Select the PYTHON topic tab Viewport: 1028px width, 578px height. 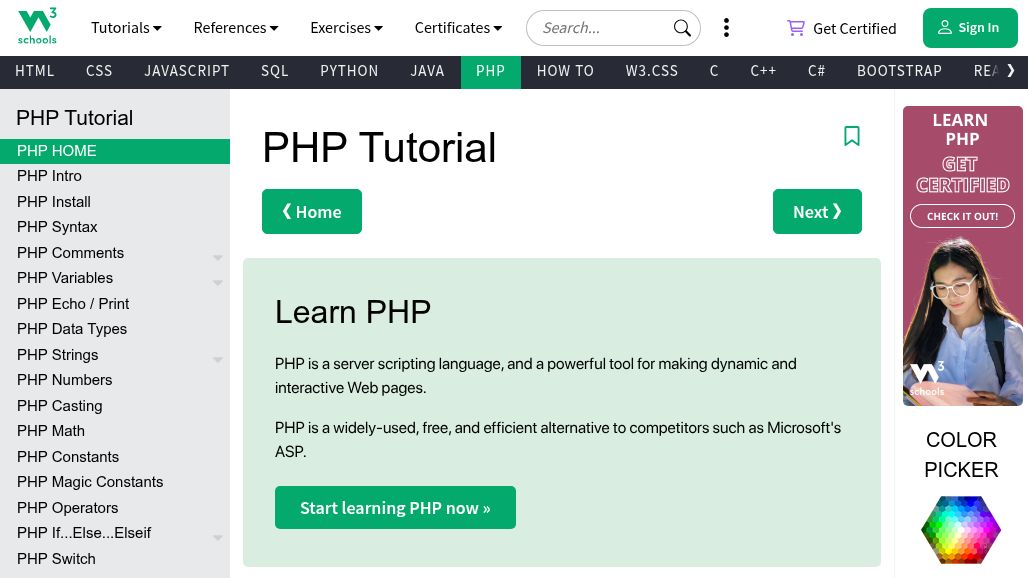click(x=349, y=71)
